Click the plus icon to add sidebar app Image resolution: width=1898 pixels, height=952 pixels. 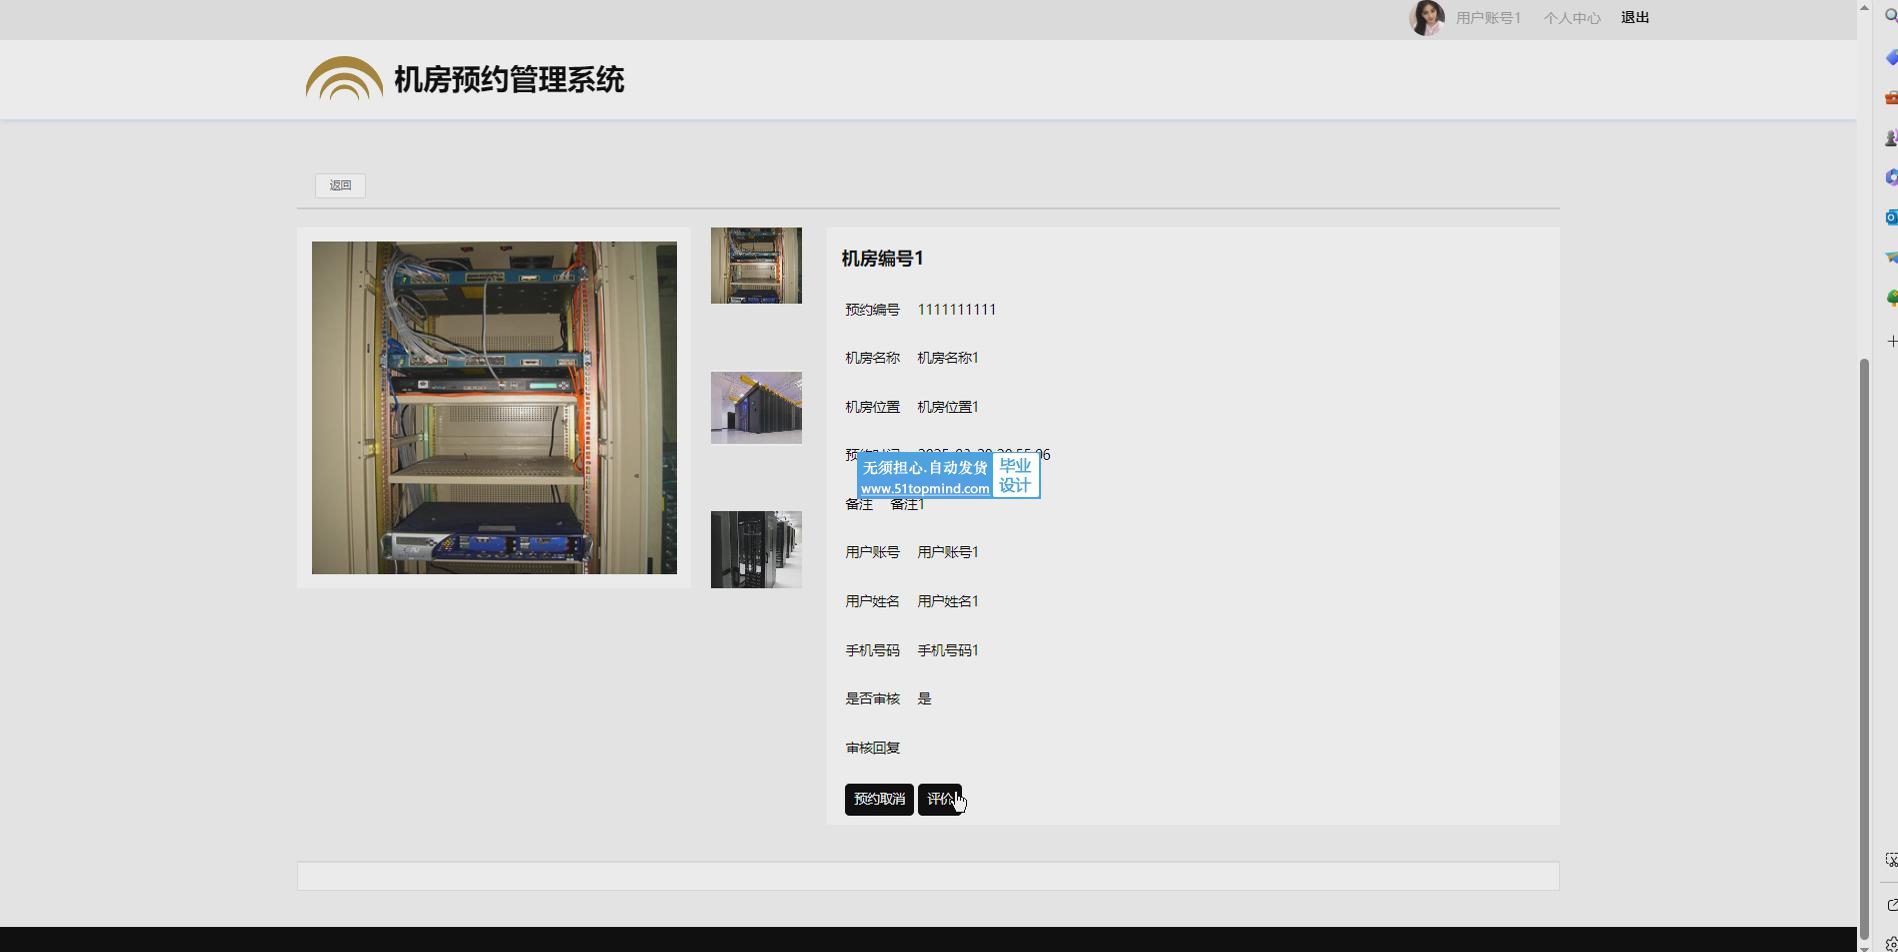click(1890, 341)
